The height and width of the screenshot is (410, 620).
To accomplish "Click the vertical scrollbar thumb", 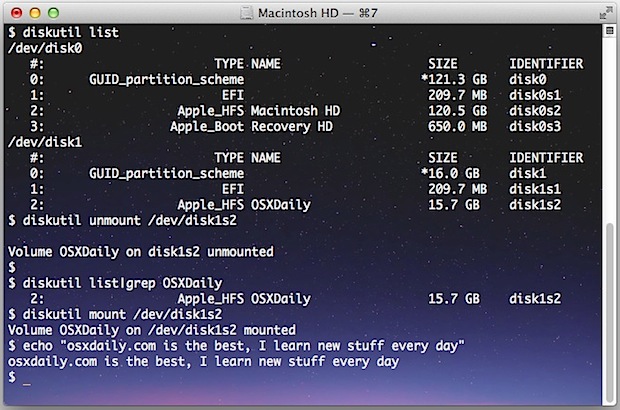I will coord(609,312).
